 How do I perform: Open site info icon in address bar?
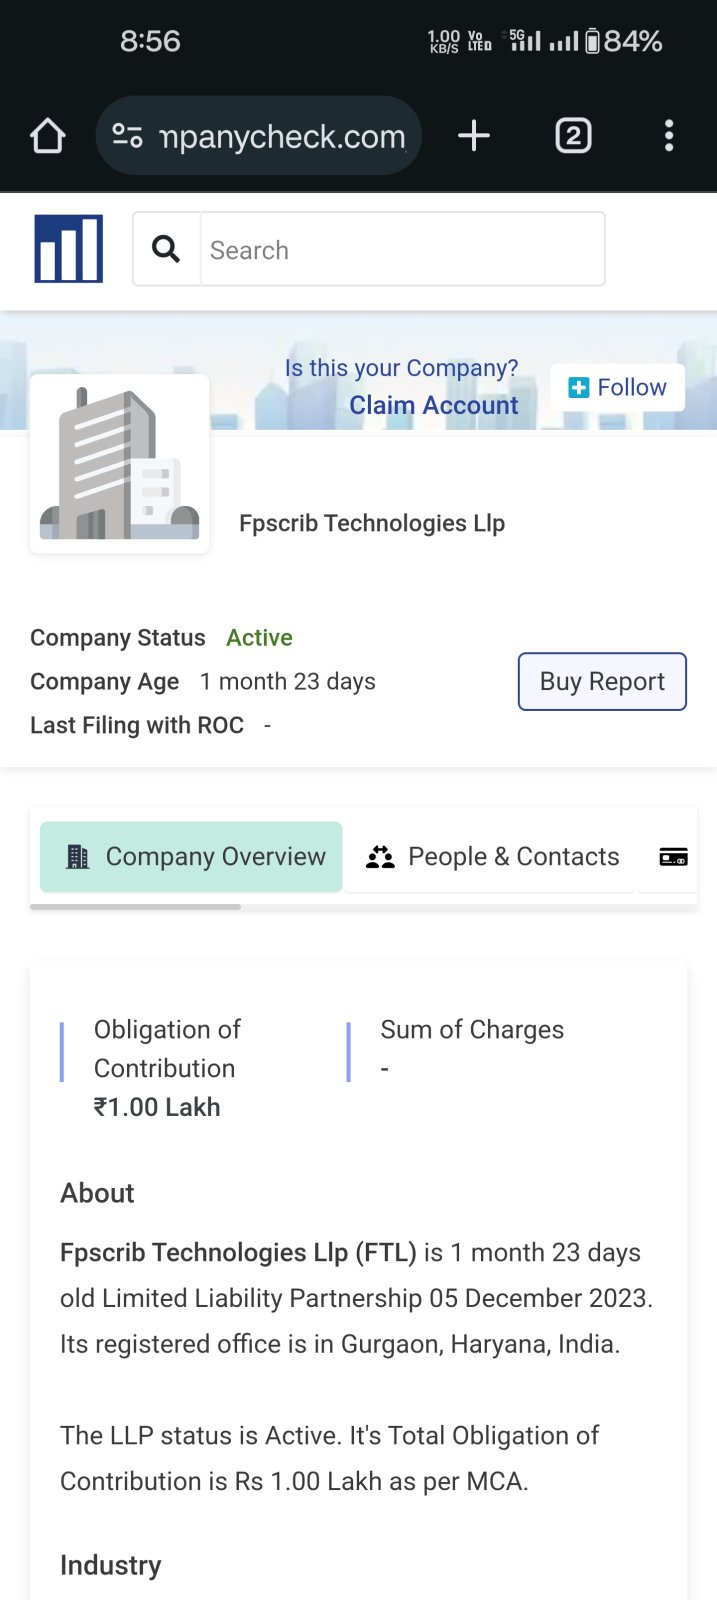(127, 136)
